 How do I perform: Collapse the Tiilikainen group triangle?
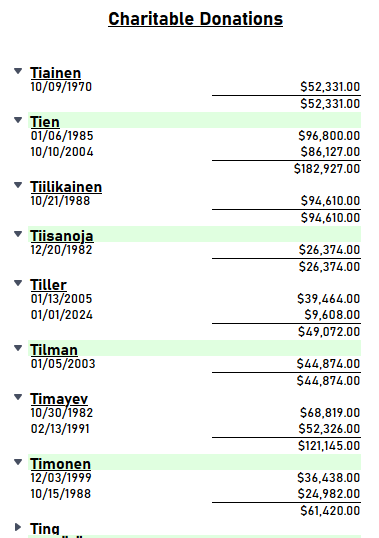(18, 185)
